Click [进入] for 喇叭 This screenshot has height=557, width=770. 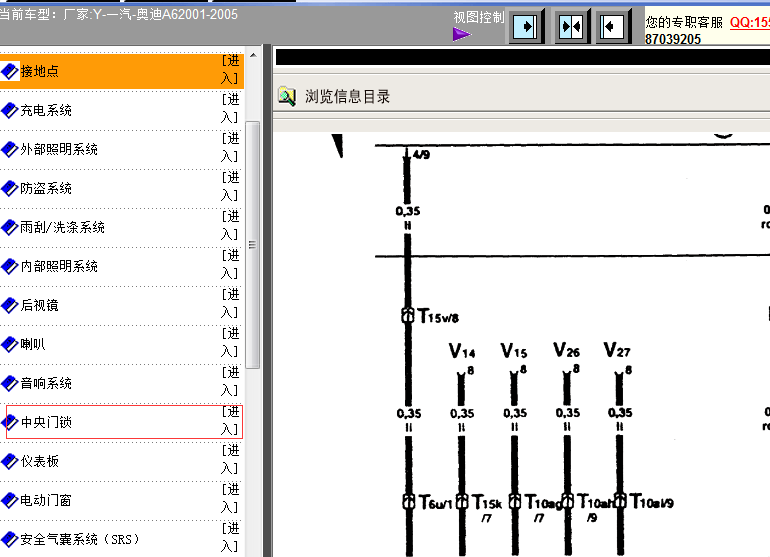pos(230,342)
